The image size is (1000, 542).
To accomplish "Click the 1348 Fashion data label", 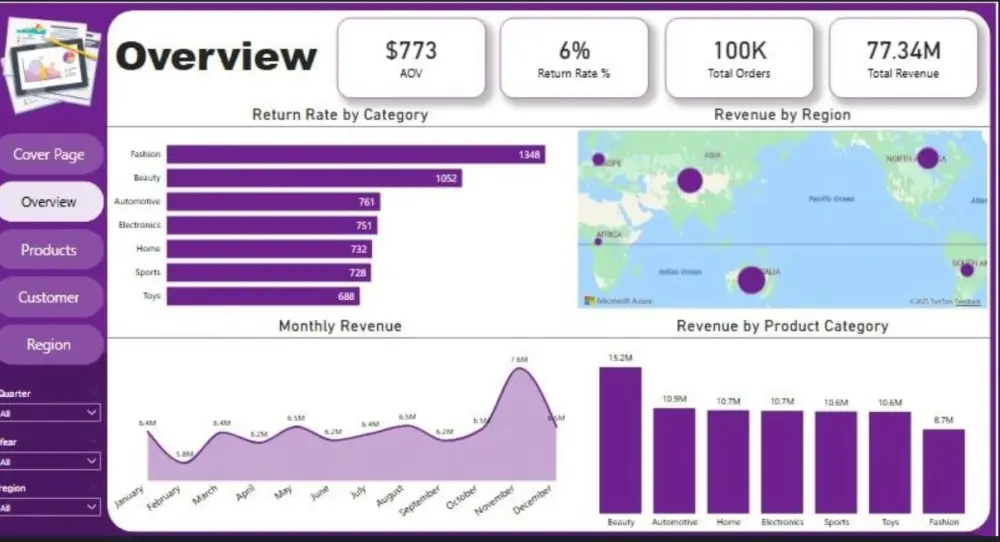I will tap(529, 154).
